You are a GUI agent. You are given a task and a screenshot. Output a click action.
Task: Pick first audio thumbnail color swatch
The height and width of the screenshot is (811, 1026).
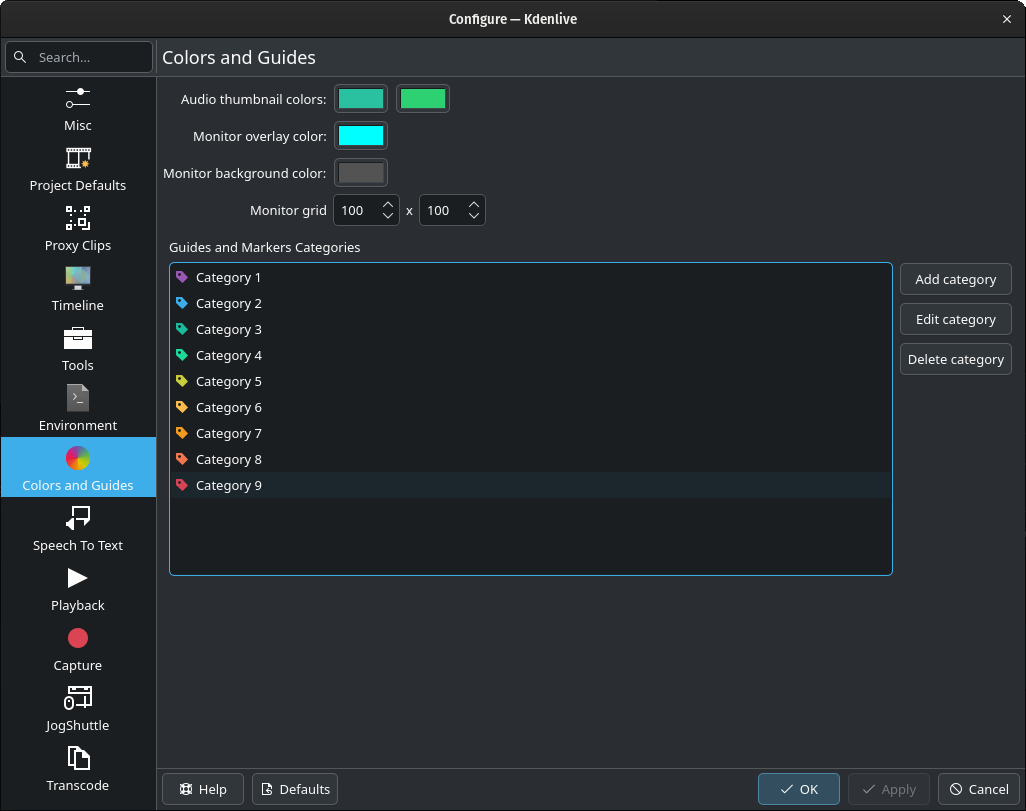point(361,99)
